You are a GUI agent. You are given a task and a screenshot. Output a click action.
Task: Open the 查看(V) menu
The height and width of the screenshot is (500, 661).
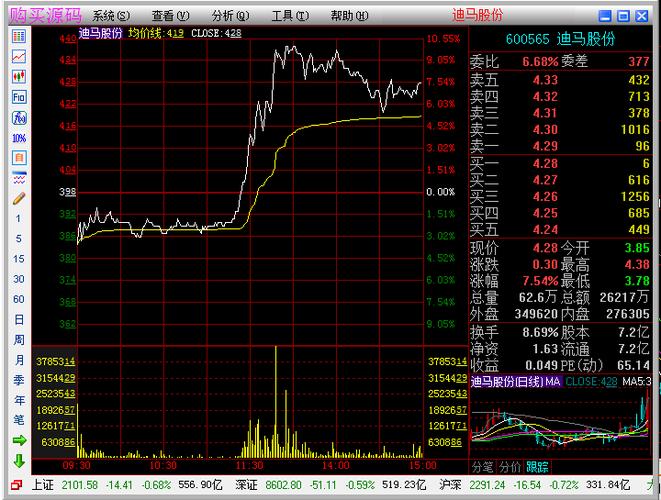point(171,16)
